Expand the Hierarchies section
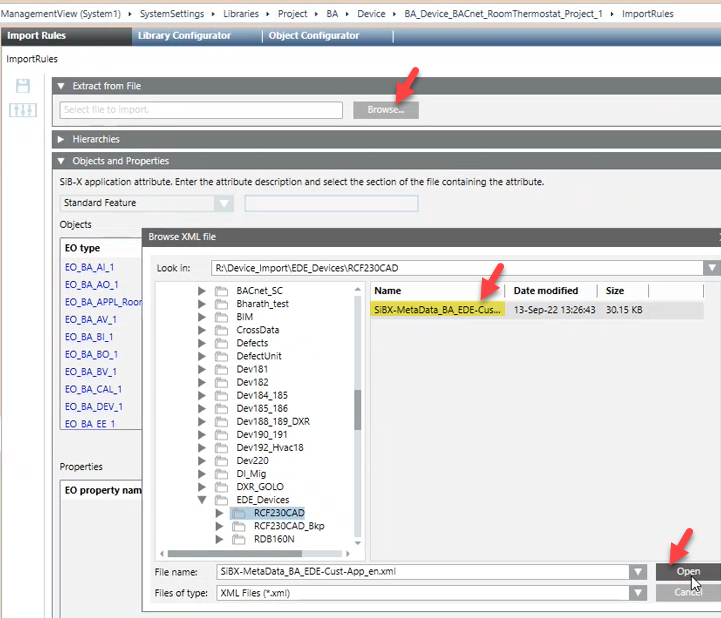 (x=61, y=139)
